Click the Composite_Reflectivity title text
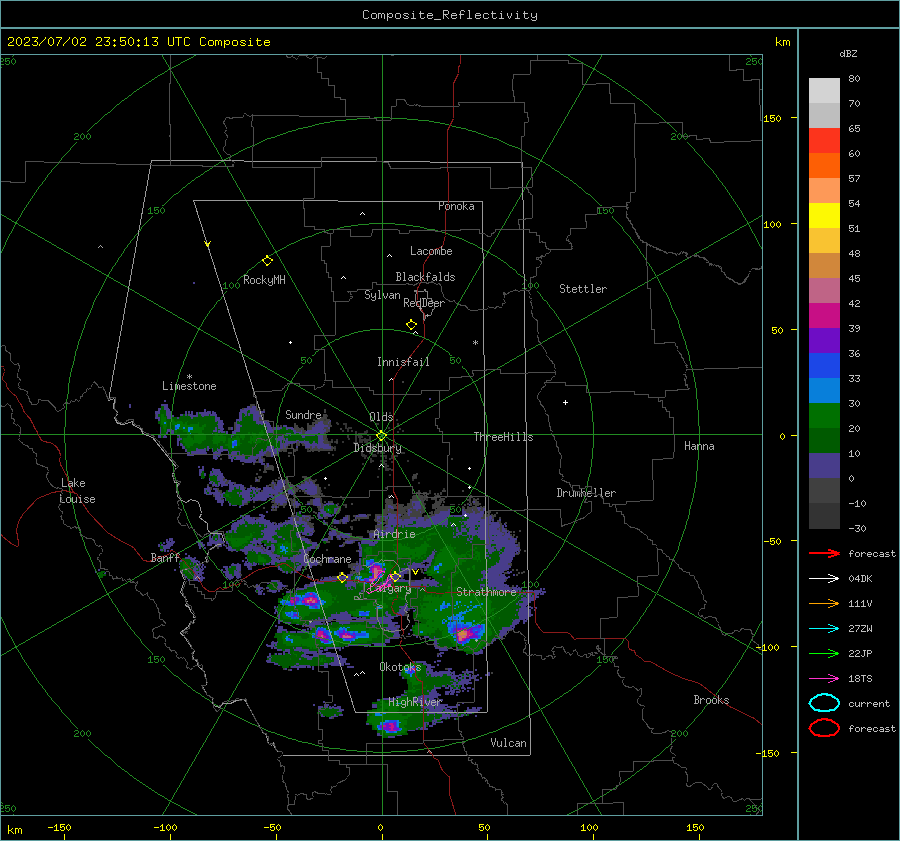Viewport: 900px width, 841px height. pos(449,15)
